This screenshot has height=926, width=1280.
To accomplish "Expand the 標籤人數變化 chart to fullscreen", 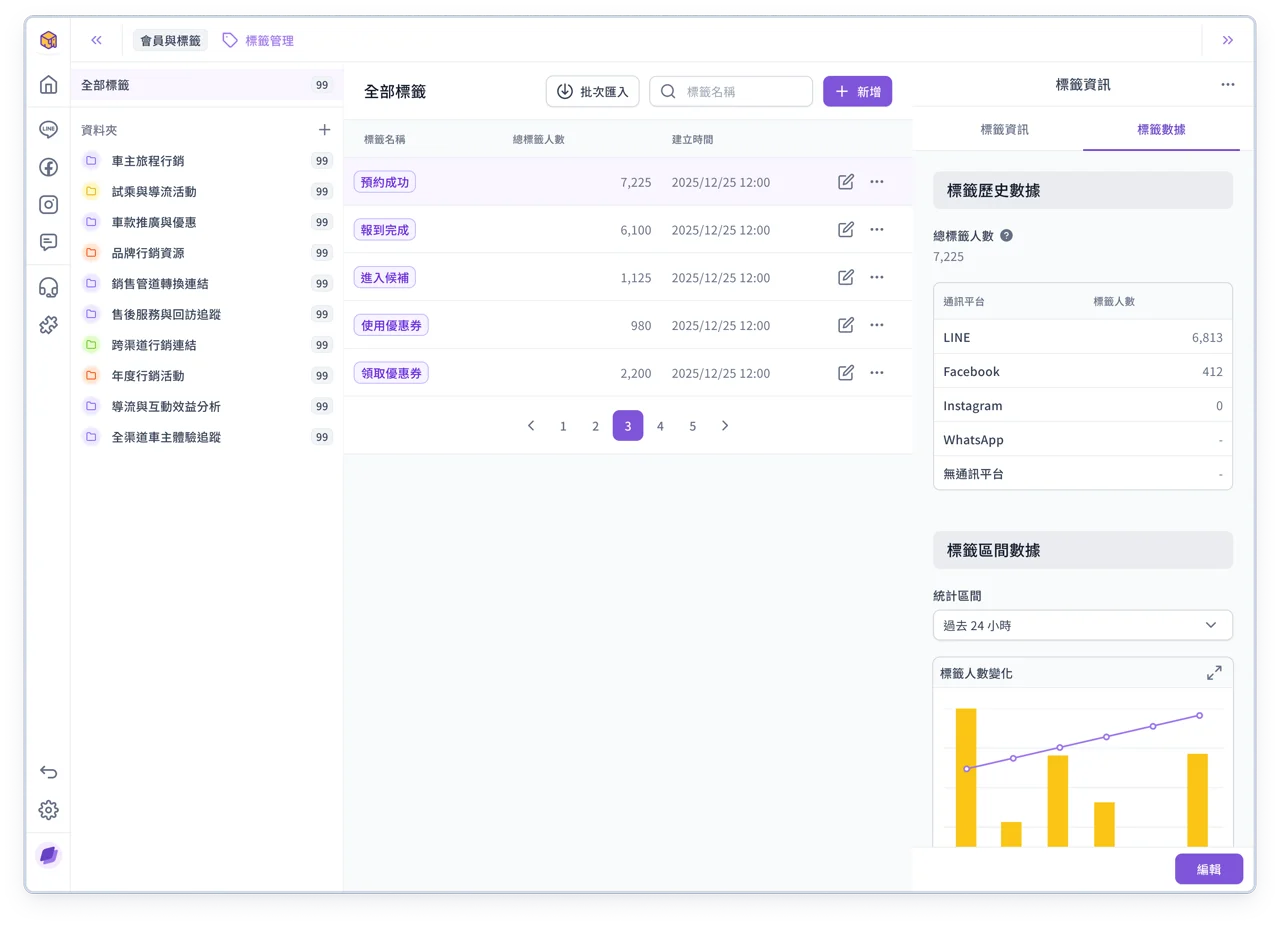I will point(1214,673).
